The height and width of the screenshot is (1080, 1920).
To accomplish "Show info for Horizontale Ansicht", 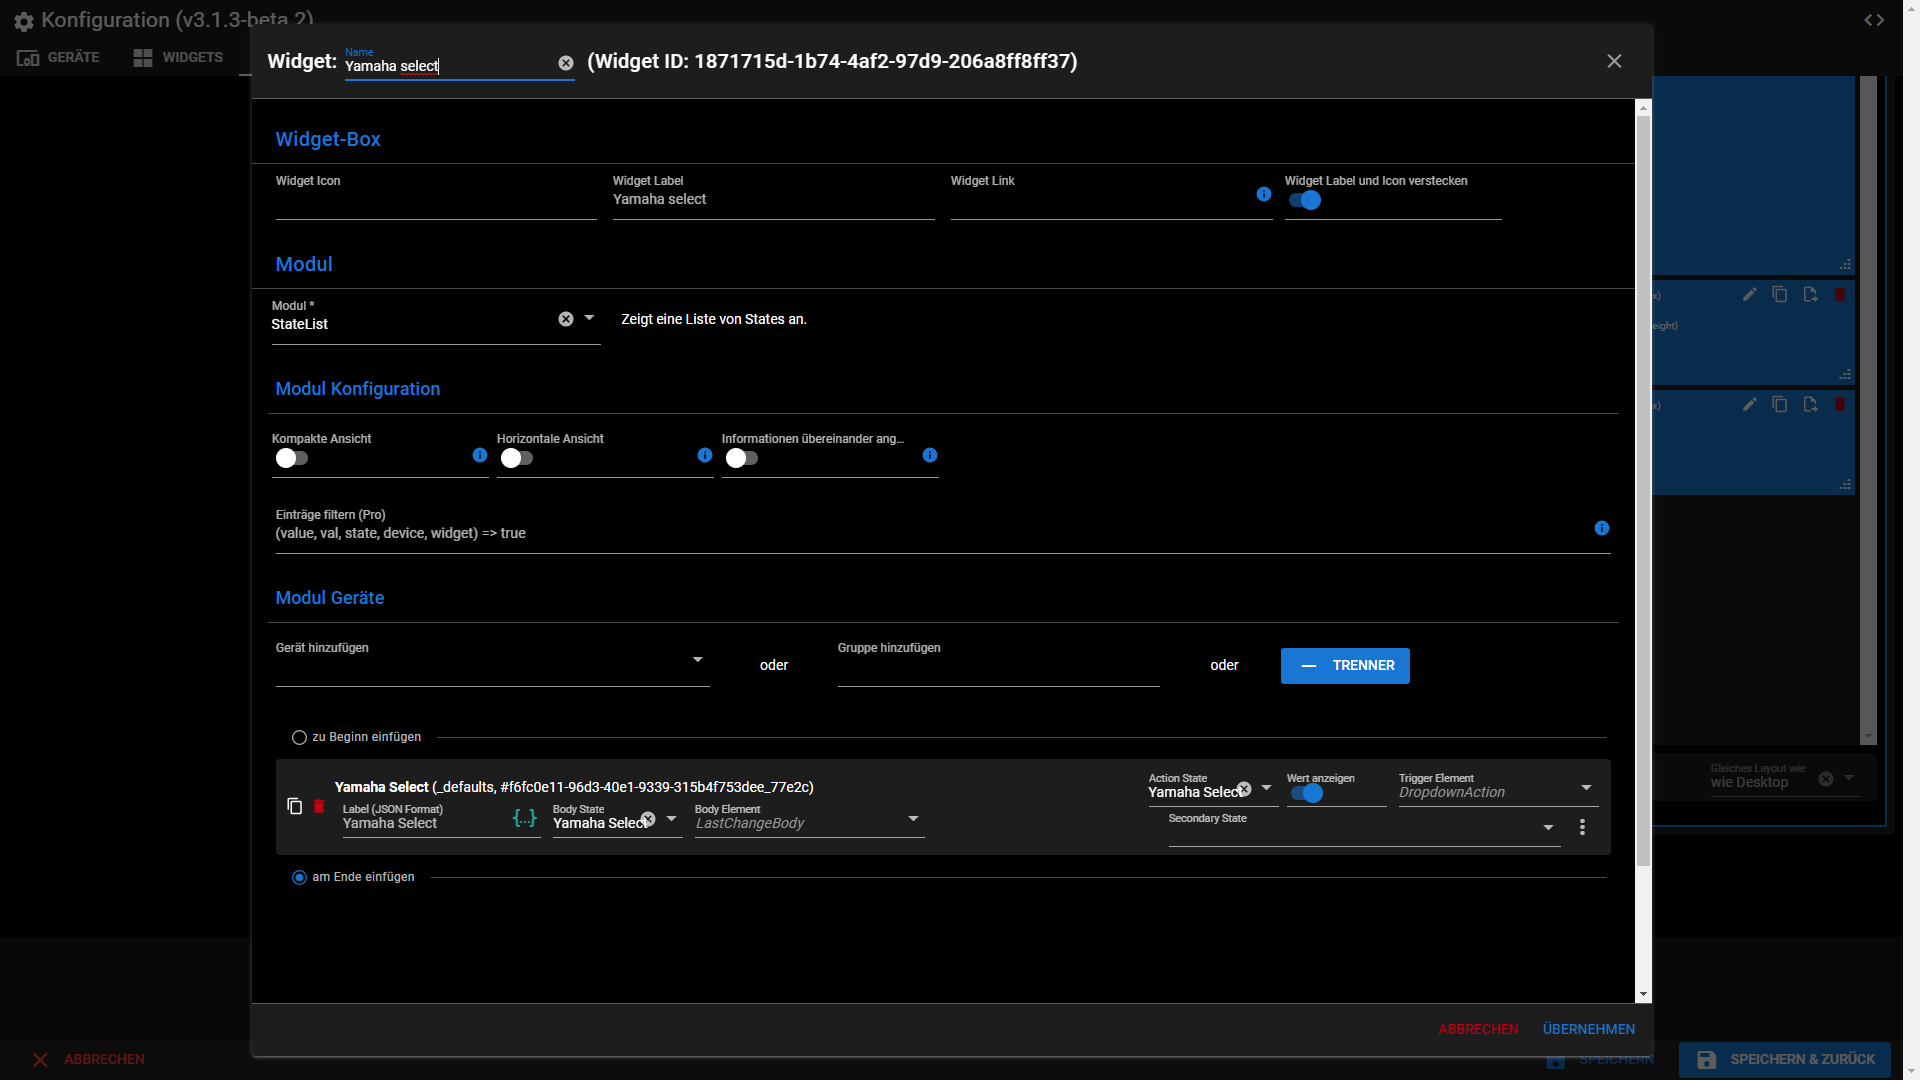I will click(705, 455).
